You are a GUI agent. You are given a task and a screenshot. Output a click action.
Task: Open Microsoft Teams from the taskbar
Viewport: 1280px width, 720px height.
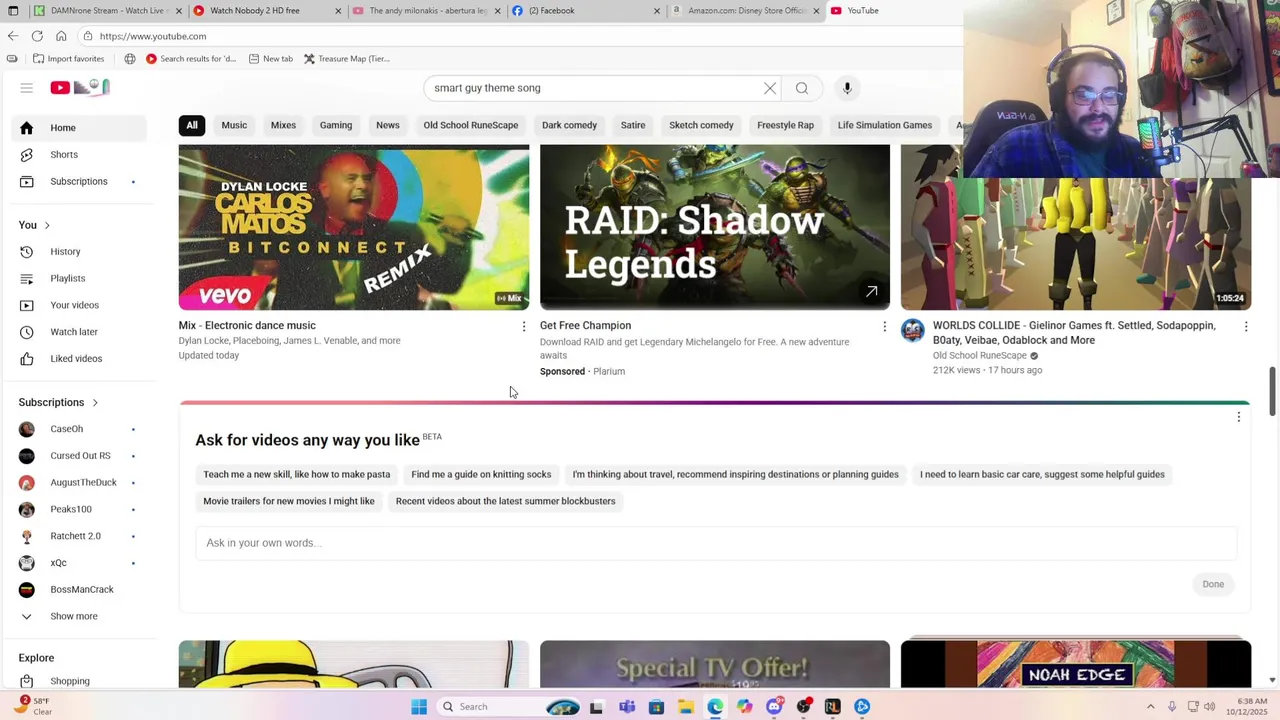tap(627, 707)
